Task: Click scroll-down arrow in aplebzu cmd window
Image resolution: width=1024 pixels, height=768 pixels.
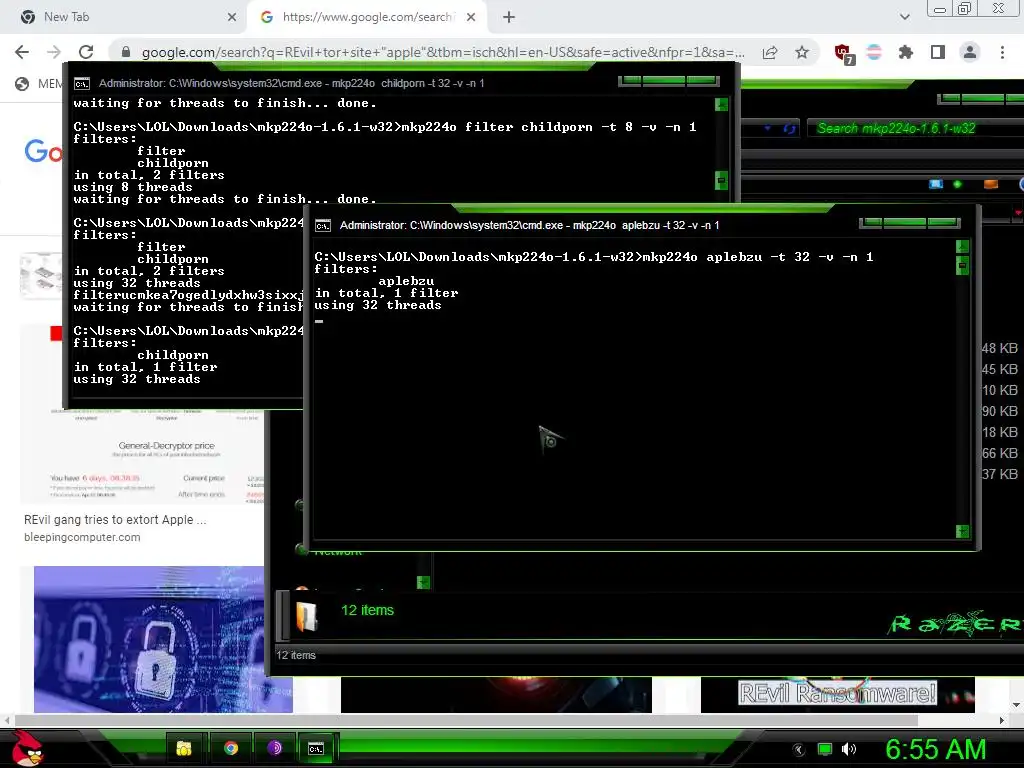Action: click(x=962, y=532)
